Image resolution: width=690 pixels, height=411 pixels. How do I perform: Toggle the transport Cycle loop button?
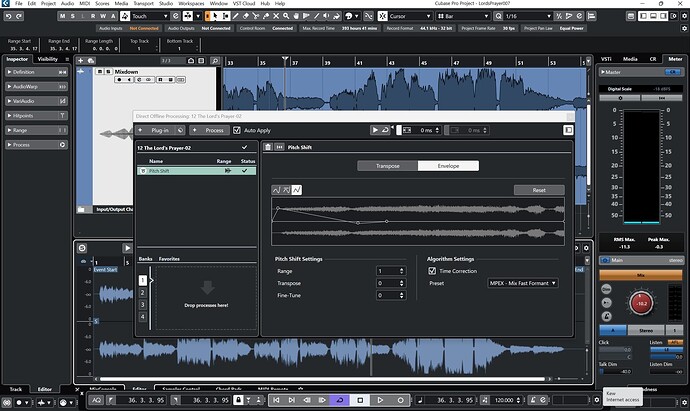pos(339,400)
